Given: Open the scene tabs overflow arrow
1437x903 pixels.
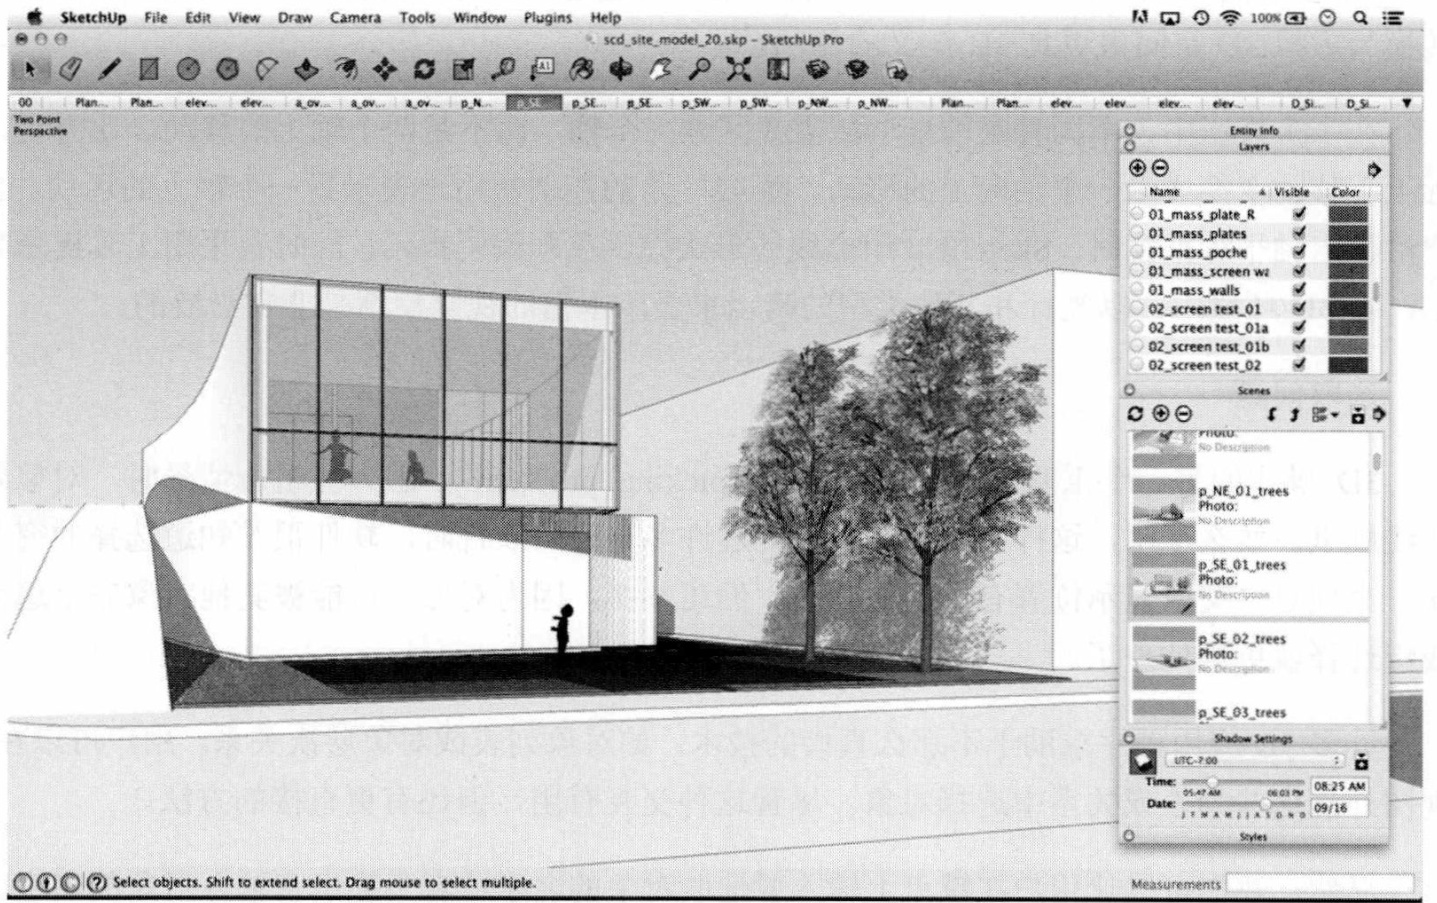Looking at the screenshot, I should (x=1407, y=103).
